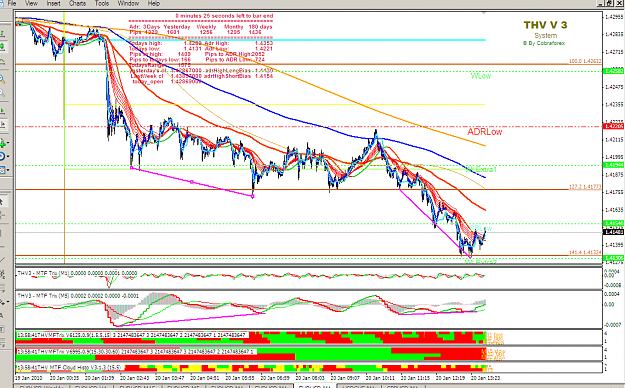
Task: Toggle Auto Scroll green arrow icon
Action: pos(2,110)
